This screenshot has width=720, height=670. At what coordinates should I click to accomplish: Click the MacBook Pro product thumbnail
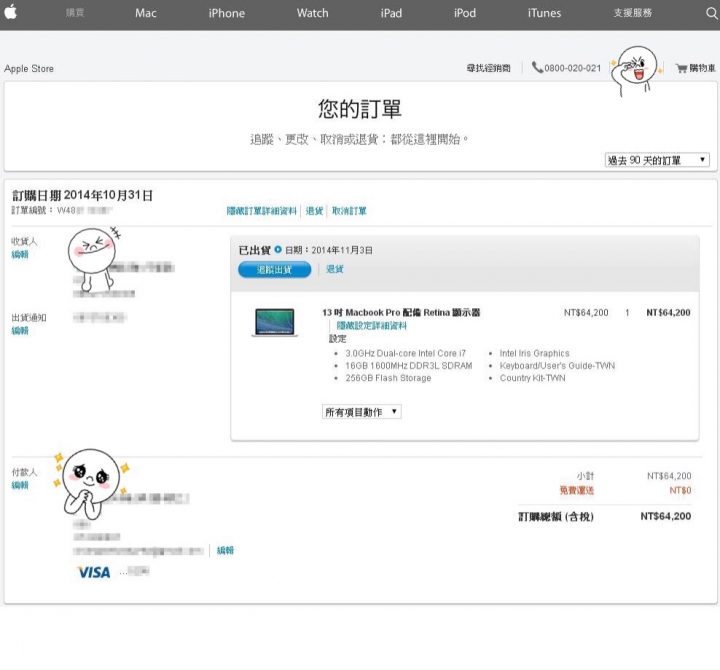click(275, 322)
